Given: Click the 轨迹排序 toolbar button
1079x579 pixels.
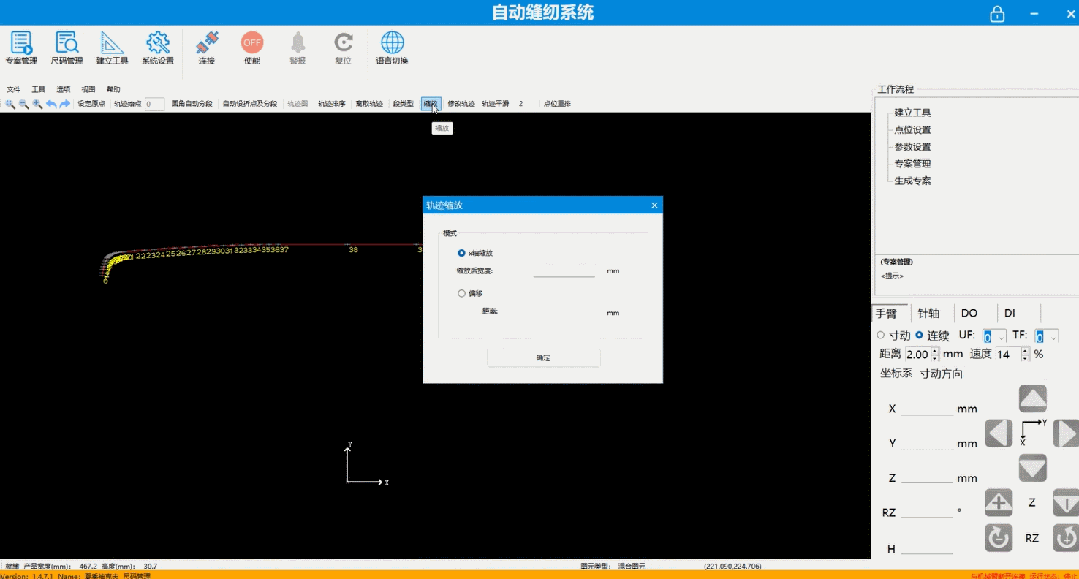Looking at the screenshot, I should tap(332, 104).
